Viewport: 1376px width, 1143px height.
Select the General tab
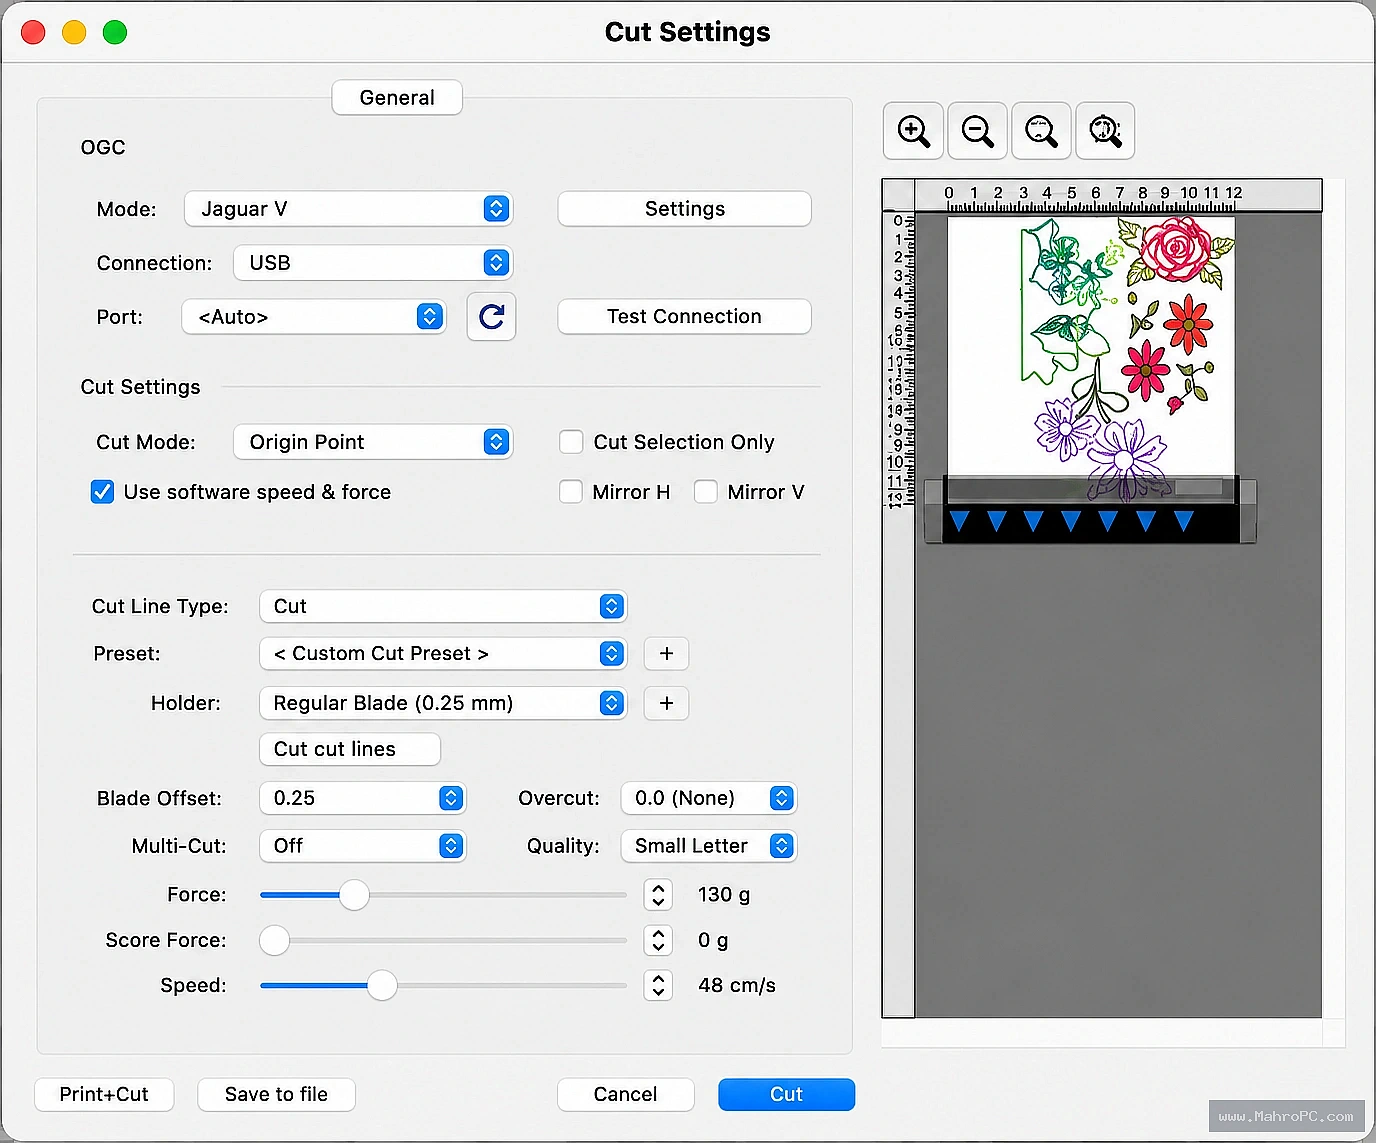(x=397, y=98)
